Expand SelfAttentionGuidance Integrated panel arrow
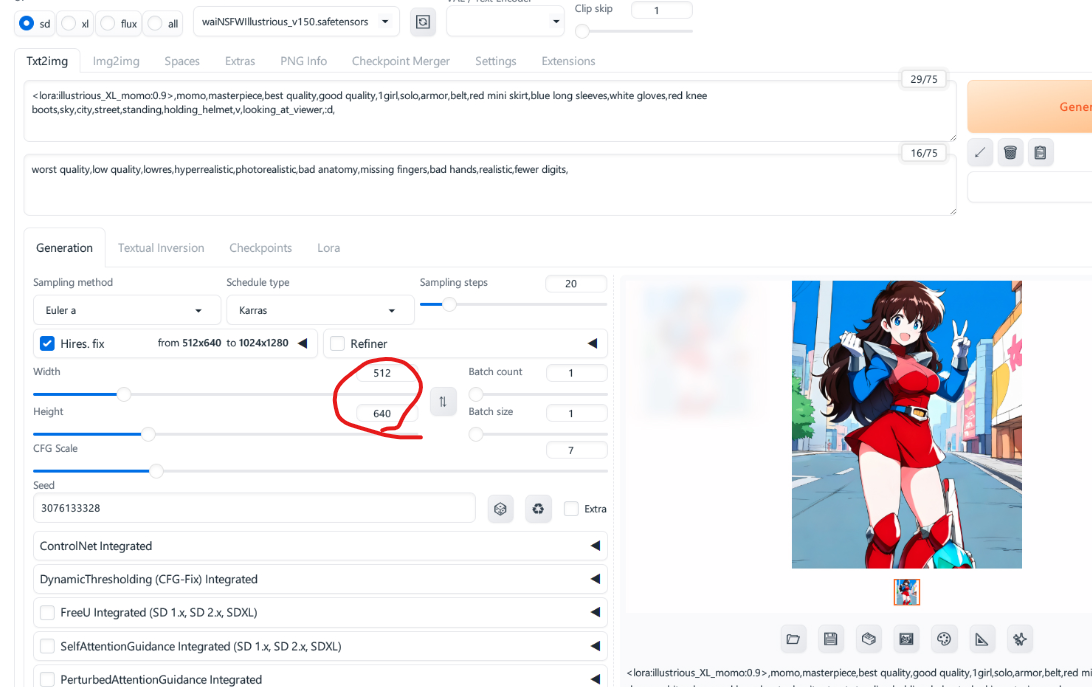The image size is (1092, 687). point(595,646)
